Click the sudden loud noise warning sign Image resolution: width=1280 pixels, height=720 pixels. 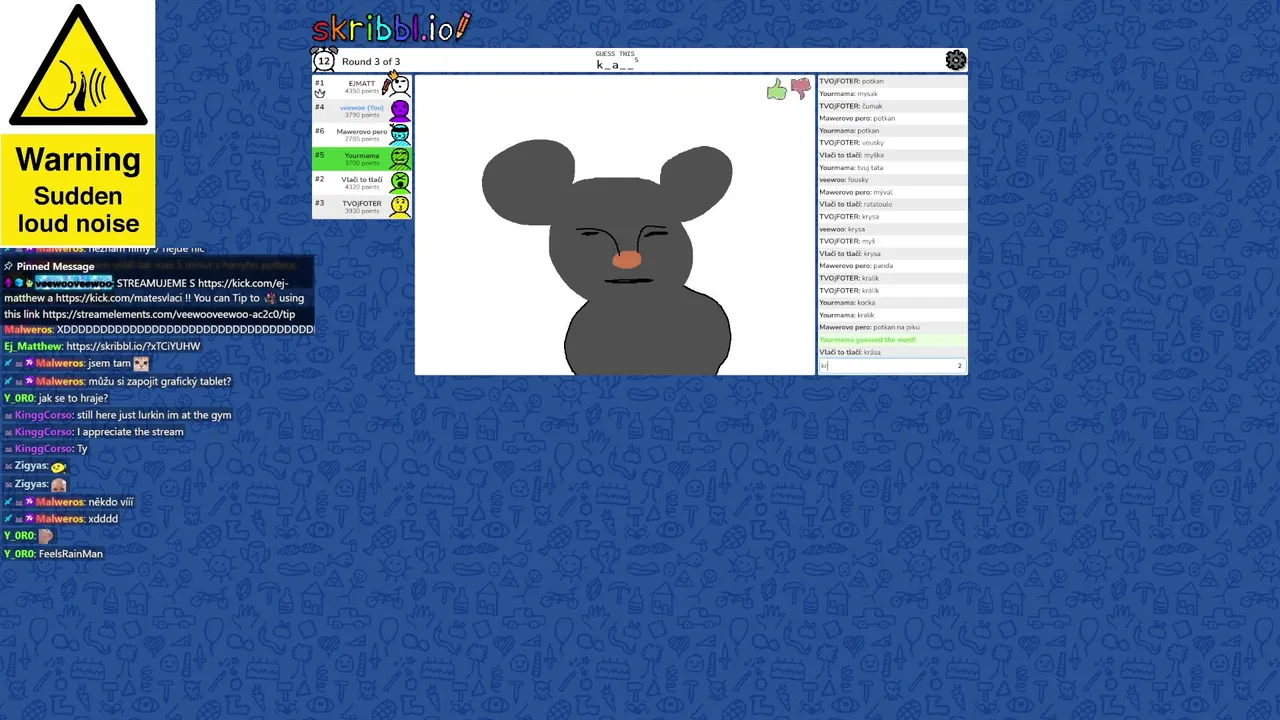(x=78, y=122)
